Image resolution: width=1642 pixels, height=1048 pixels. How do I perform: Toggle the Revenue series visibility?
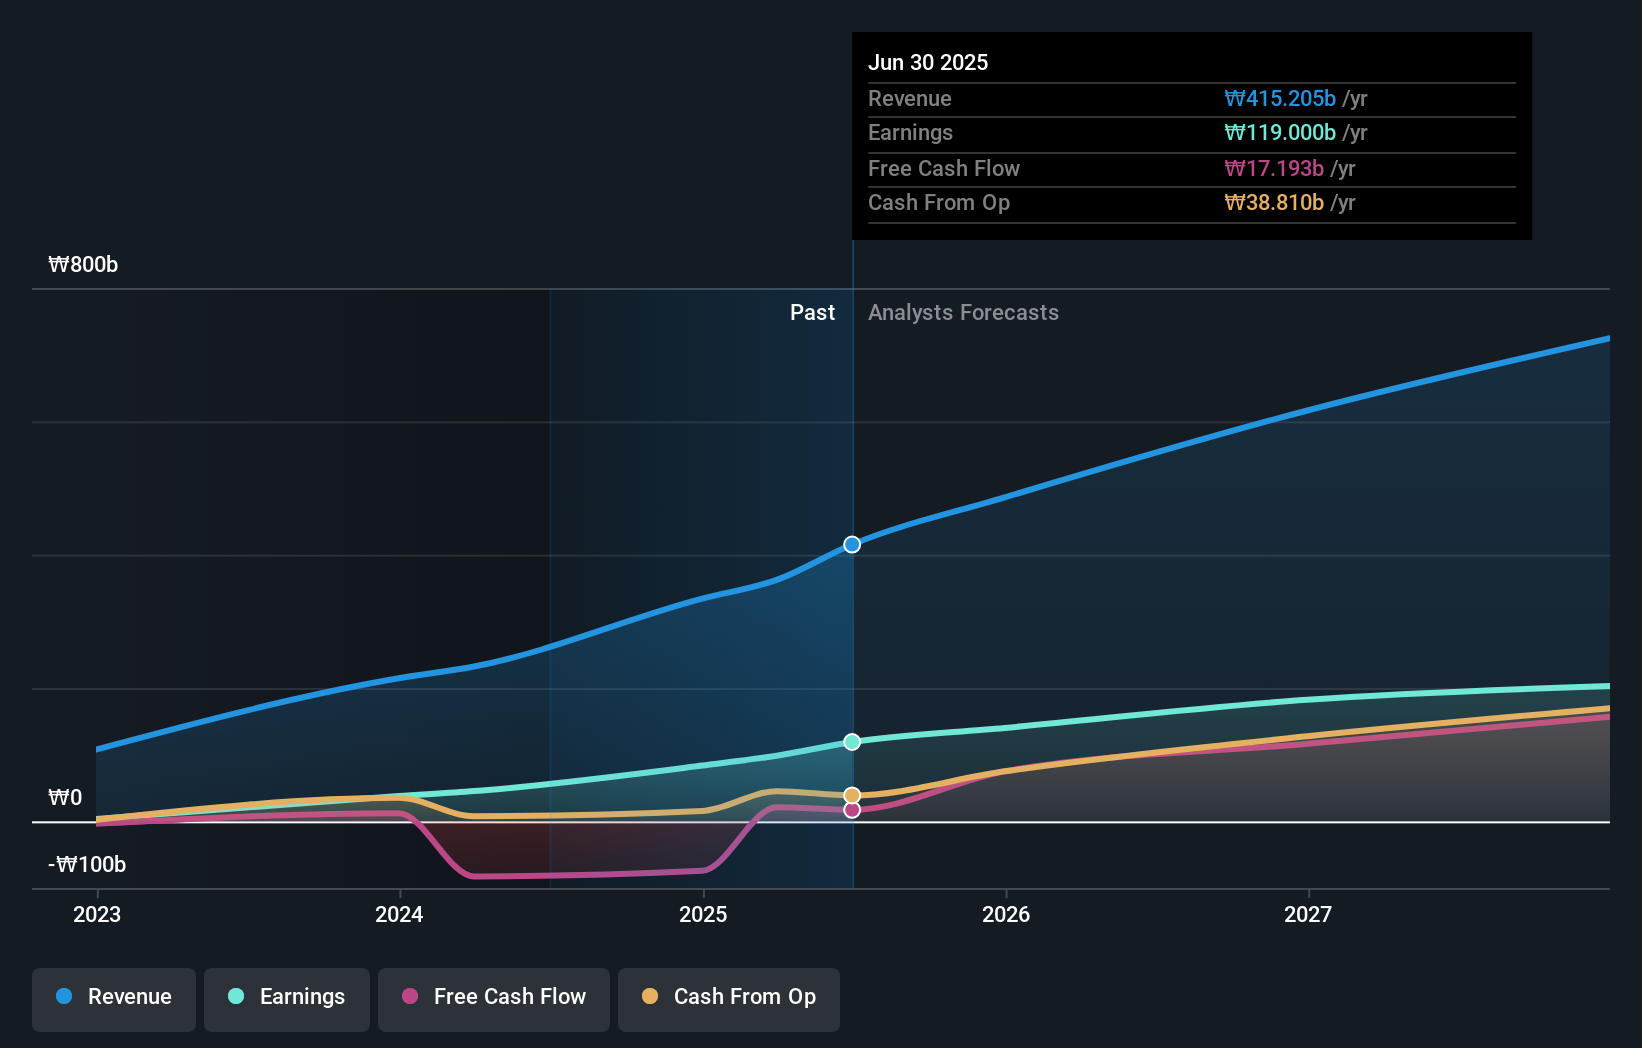113,997
